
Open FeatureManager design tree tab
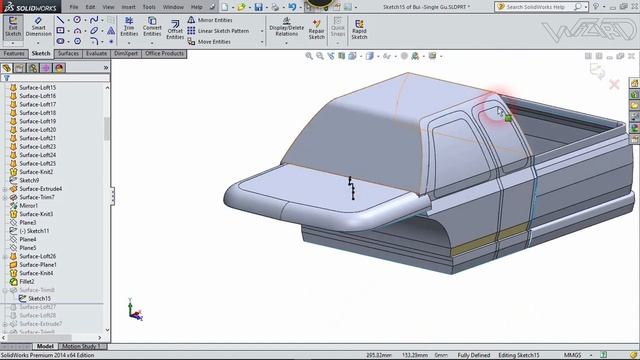point(7,68)
